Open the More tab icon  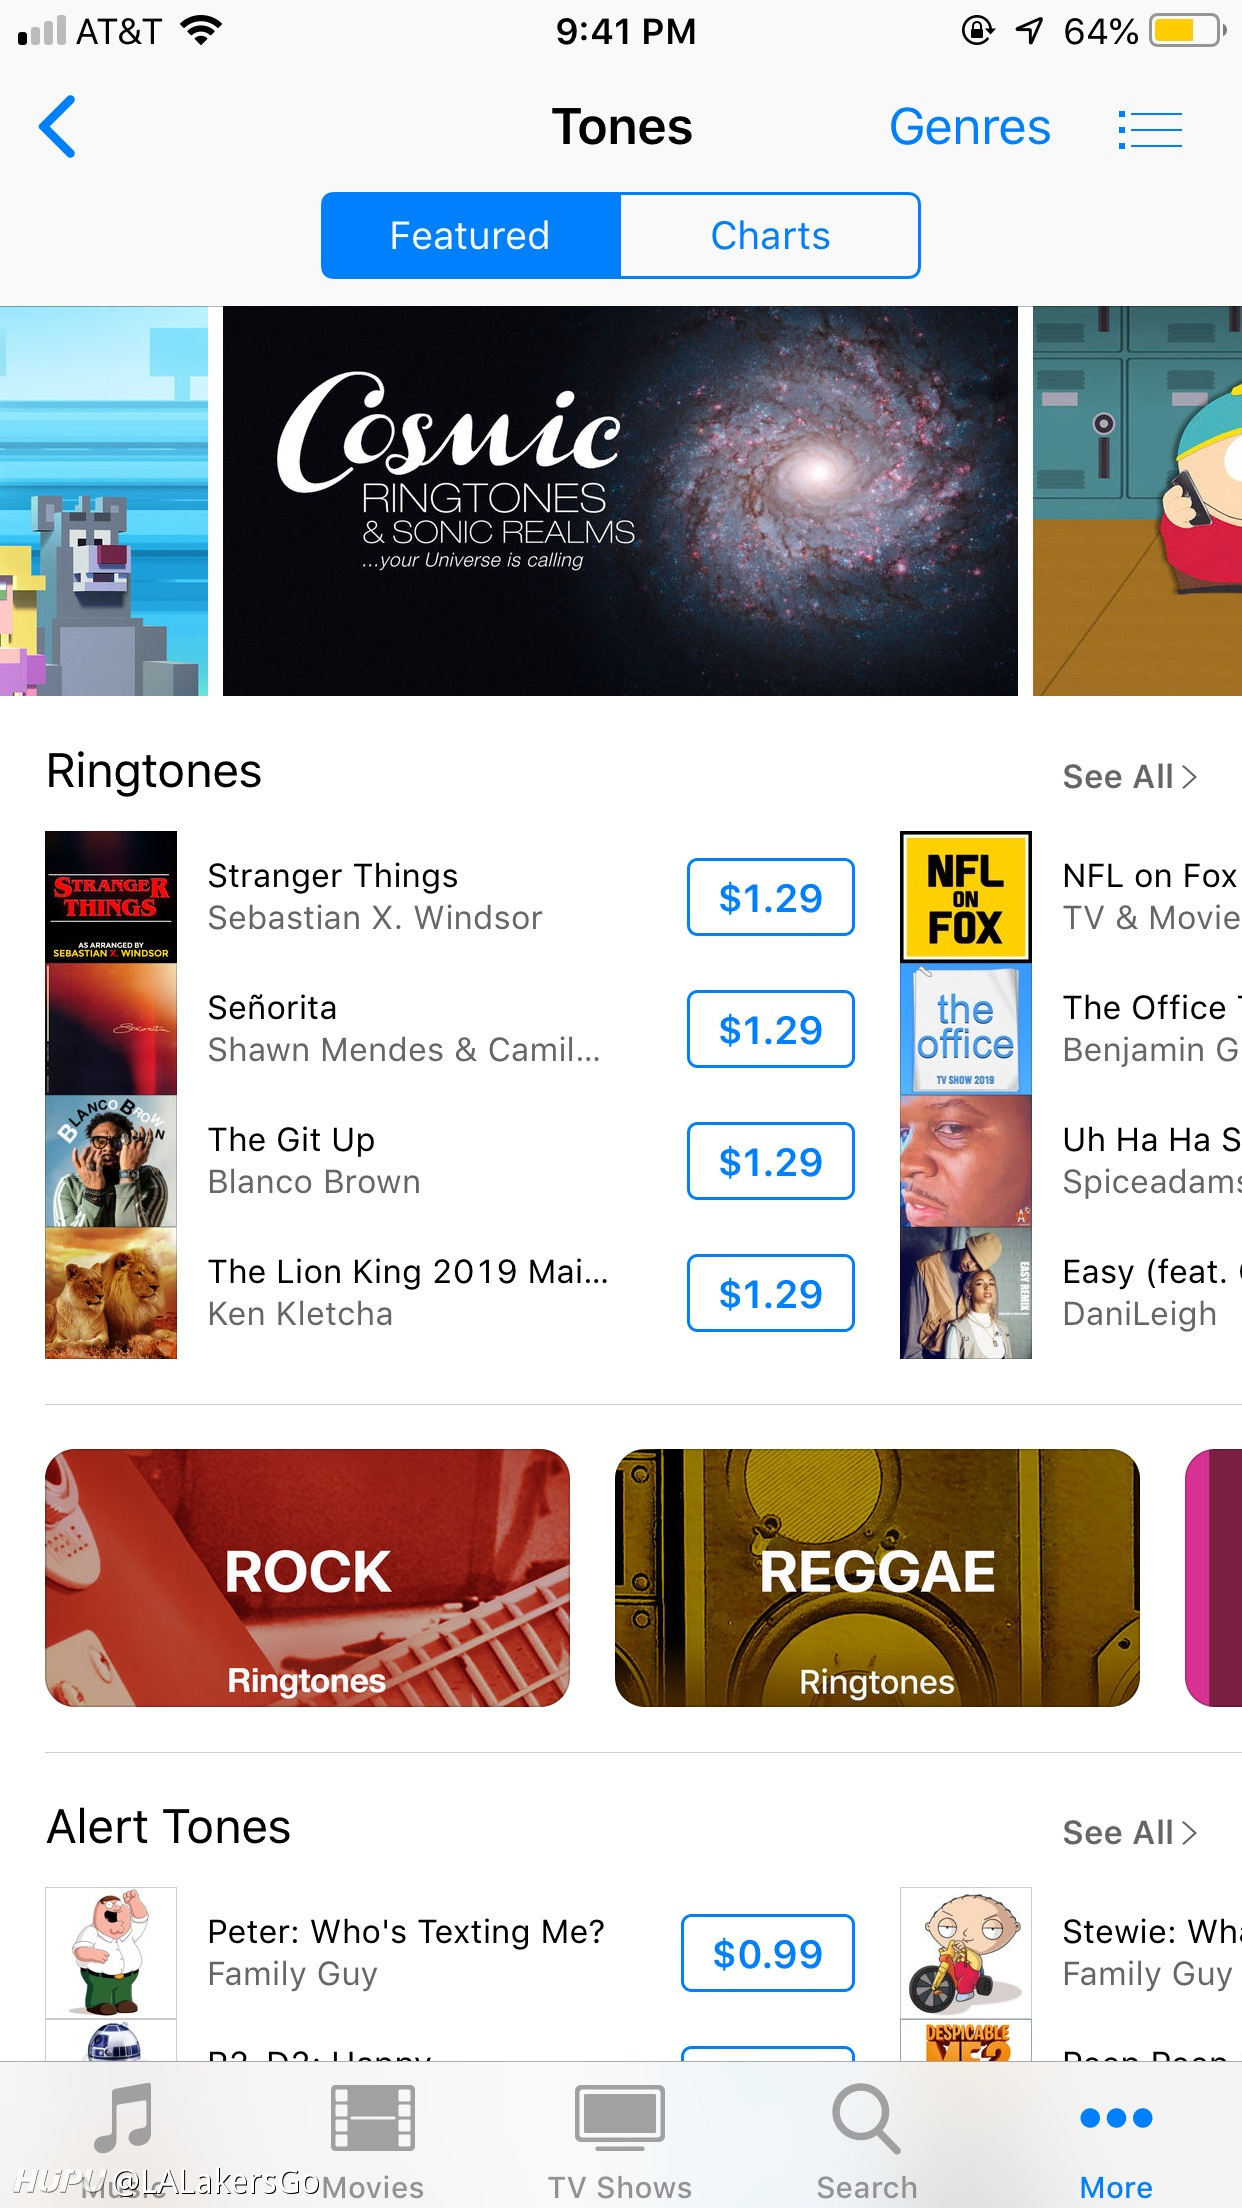click(1116, 2118)
